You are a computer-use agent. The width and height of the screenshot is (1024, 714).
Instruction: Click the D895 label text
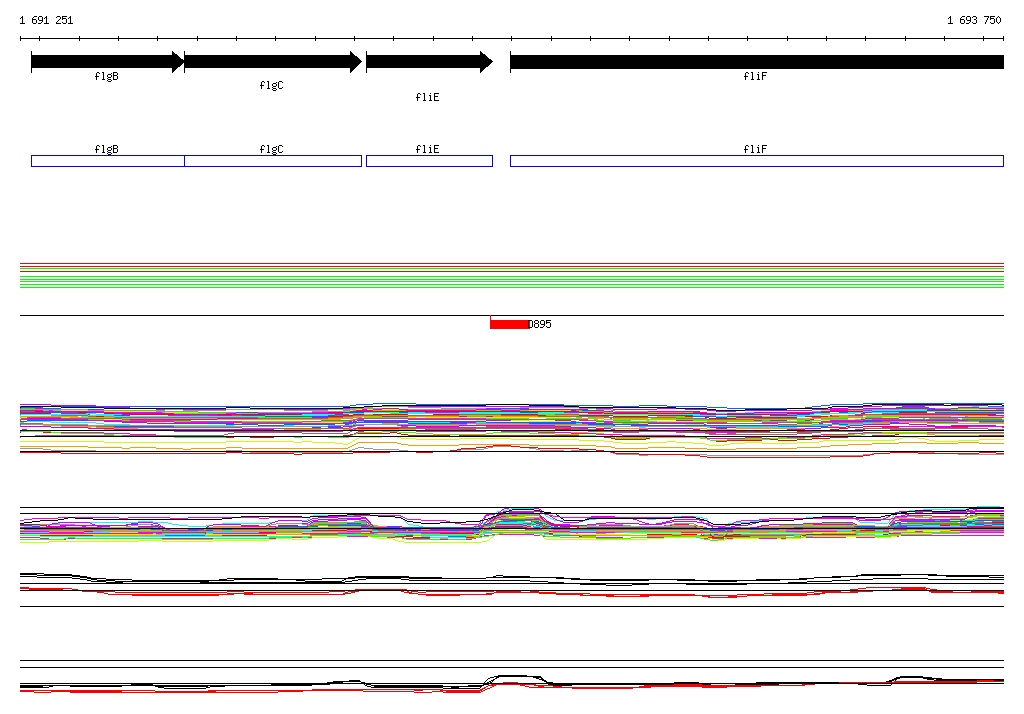coord(539,324)
